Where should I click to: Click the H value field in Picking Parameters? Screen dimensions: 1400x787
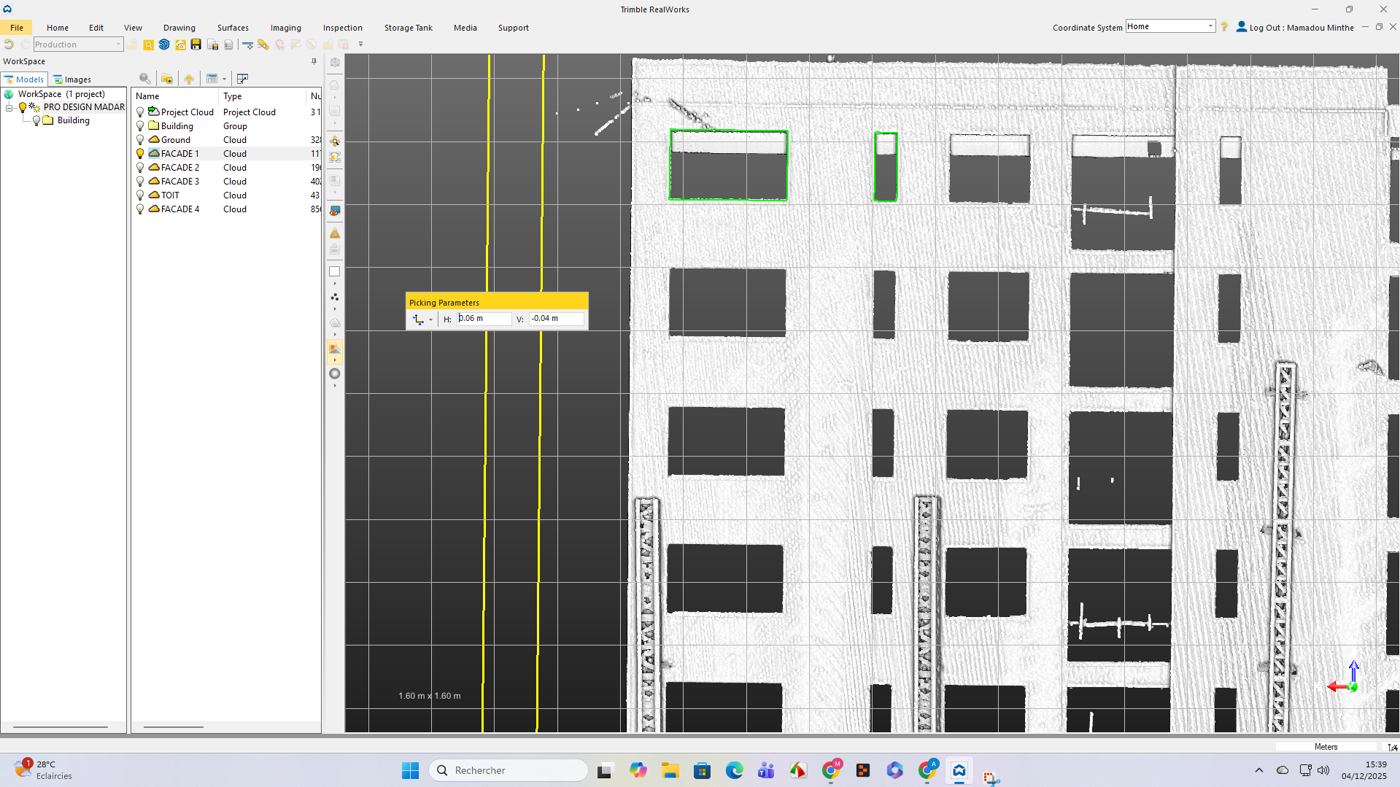[483, 318]
